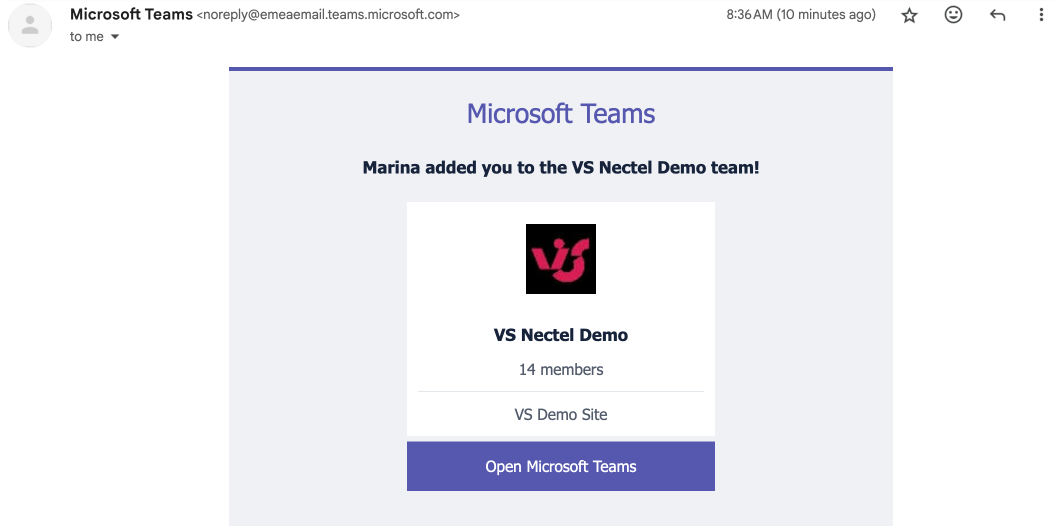Click the red VS team logo image
This screenshot has height=526, width=1060.
click(x=560, y=259)
